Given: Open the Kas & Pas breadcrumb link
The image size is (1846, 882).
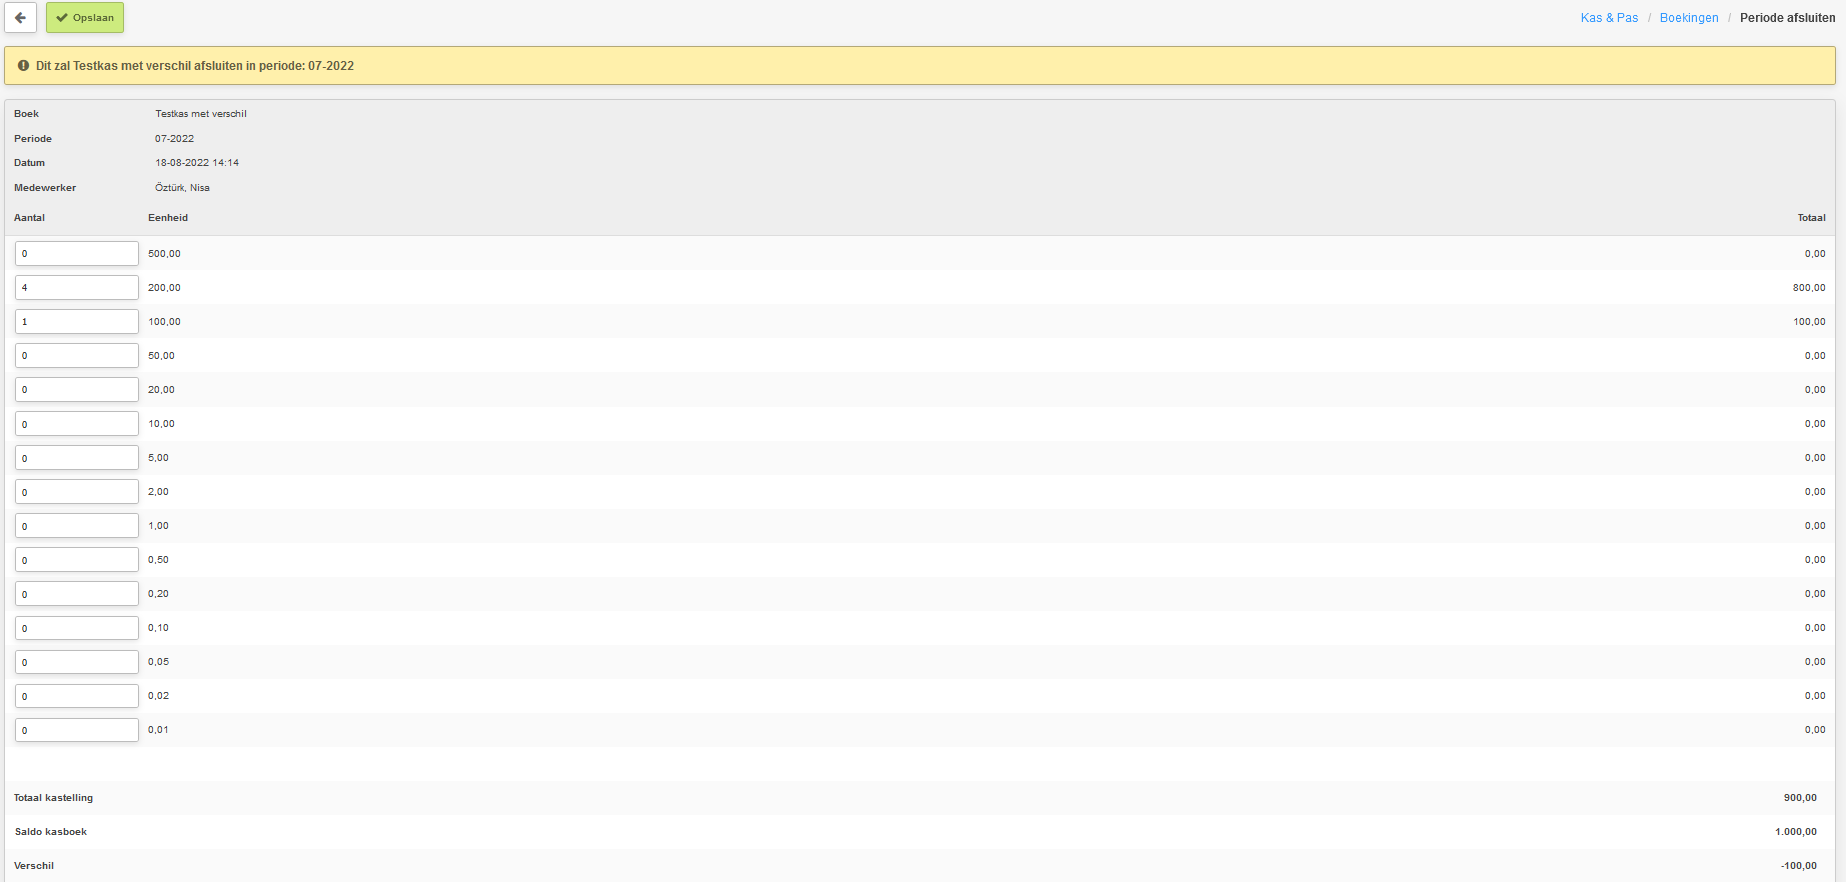Looking at the screenshot, I should [1609, 18].
